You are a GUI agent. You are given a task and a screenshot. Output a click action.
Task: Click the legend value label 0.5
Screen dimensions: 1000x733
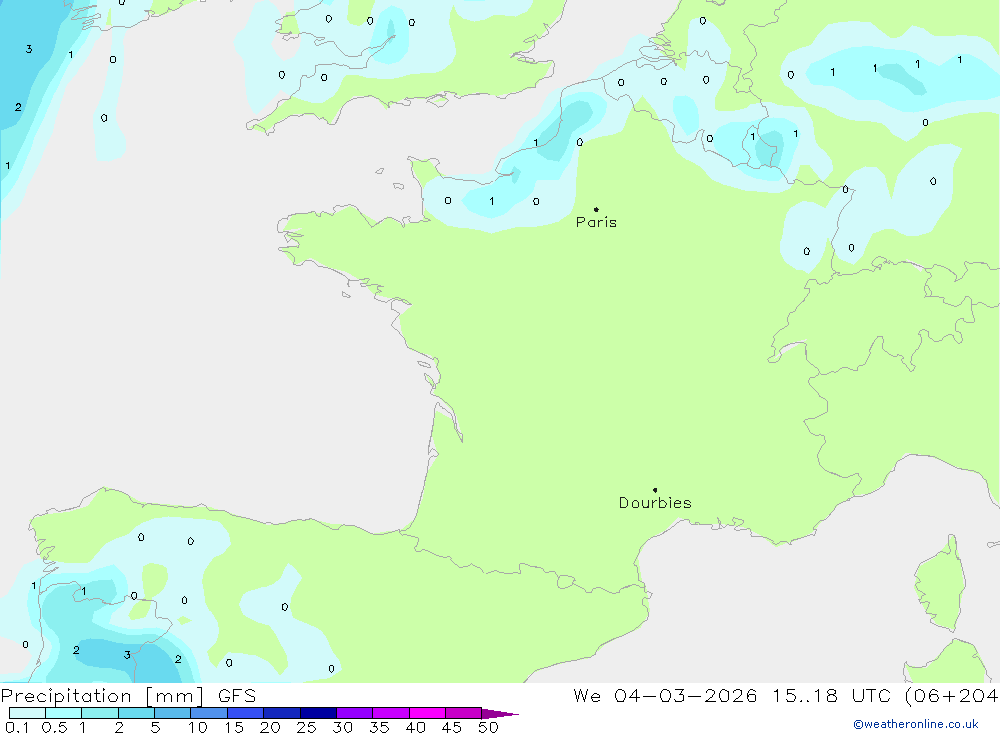coord(54,727)
